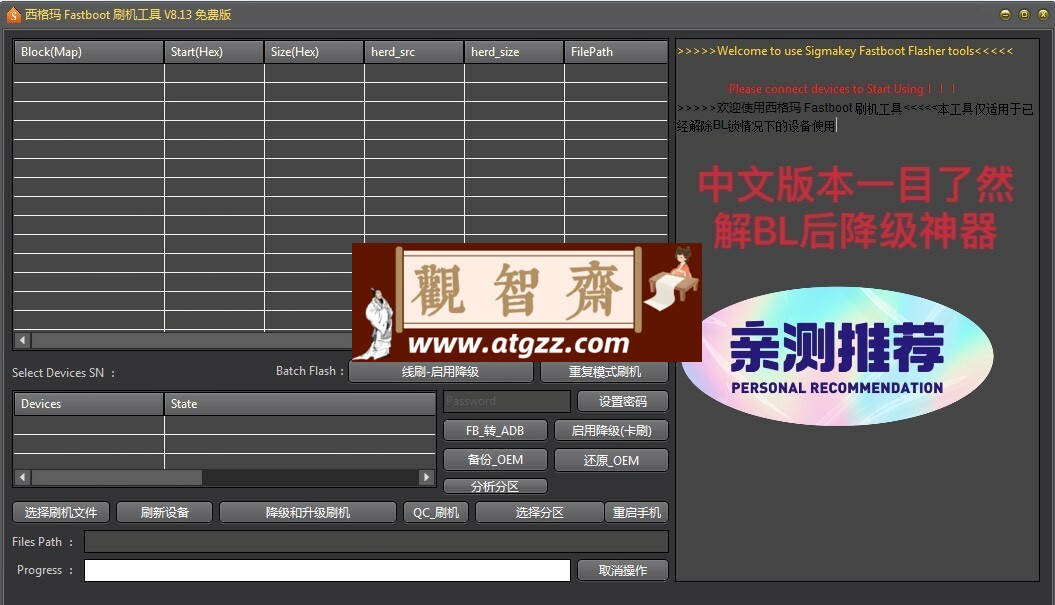Close the Fastboot tool window
The image size is (1055, 605).
pos(1044,14)
